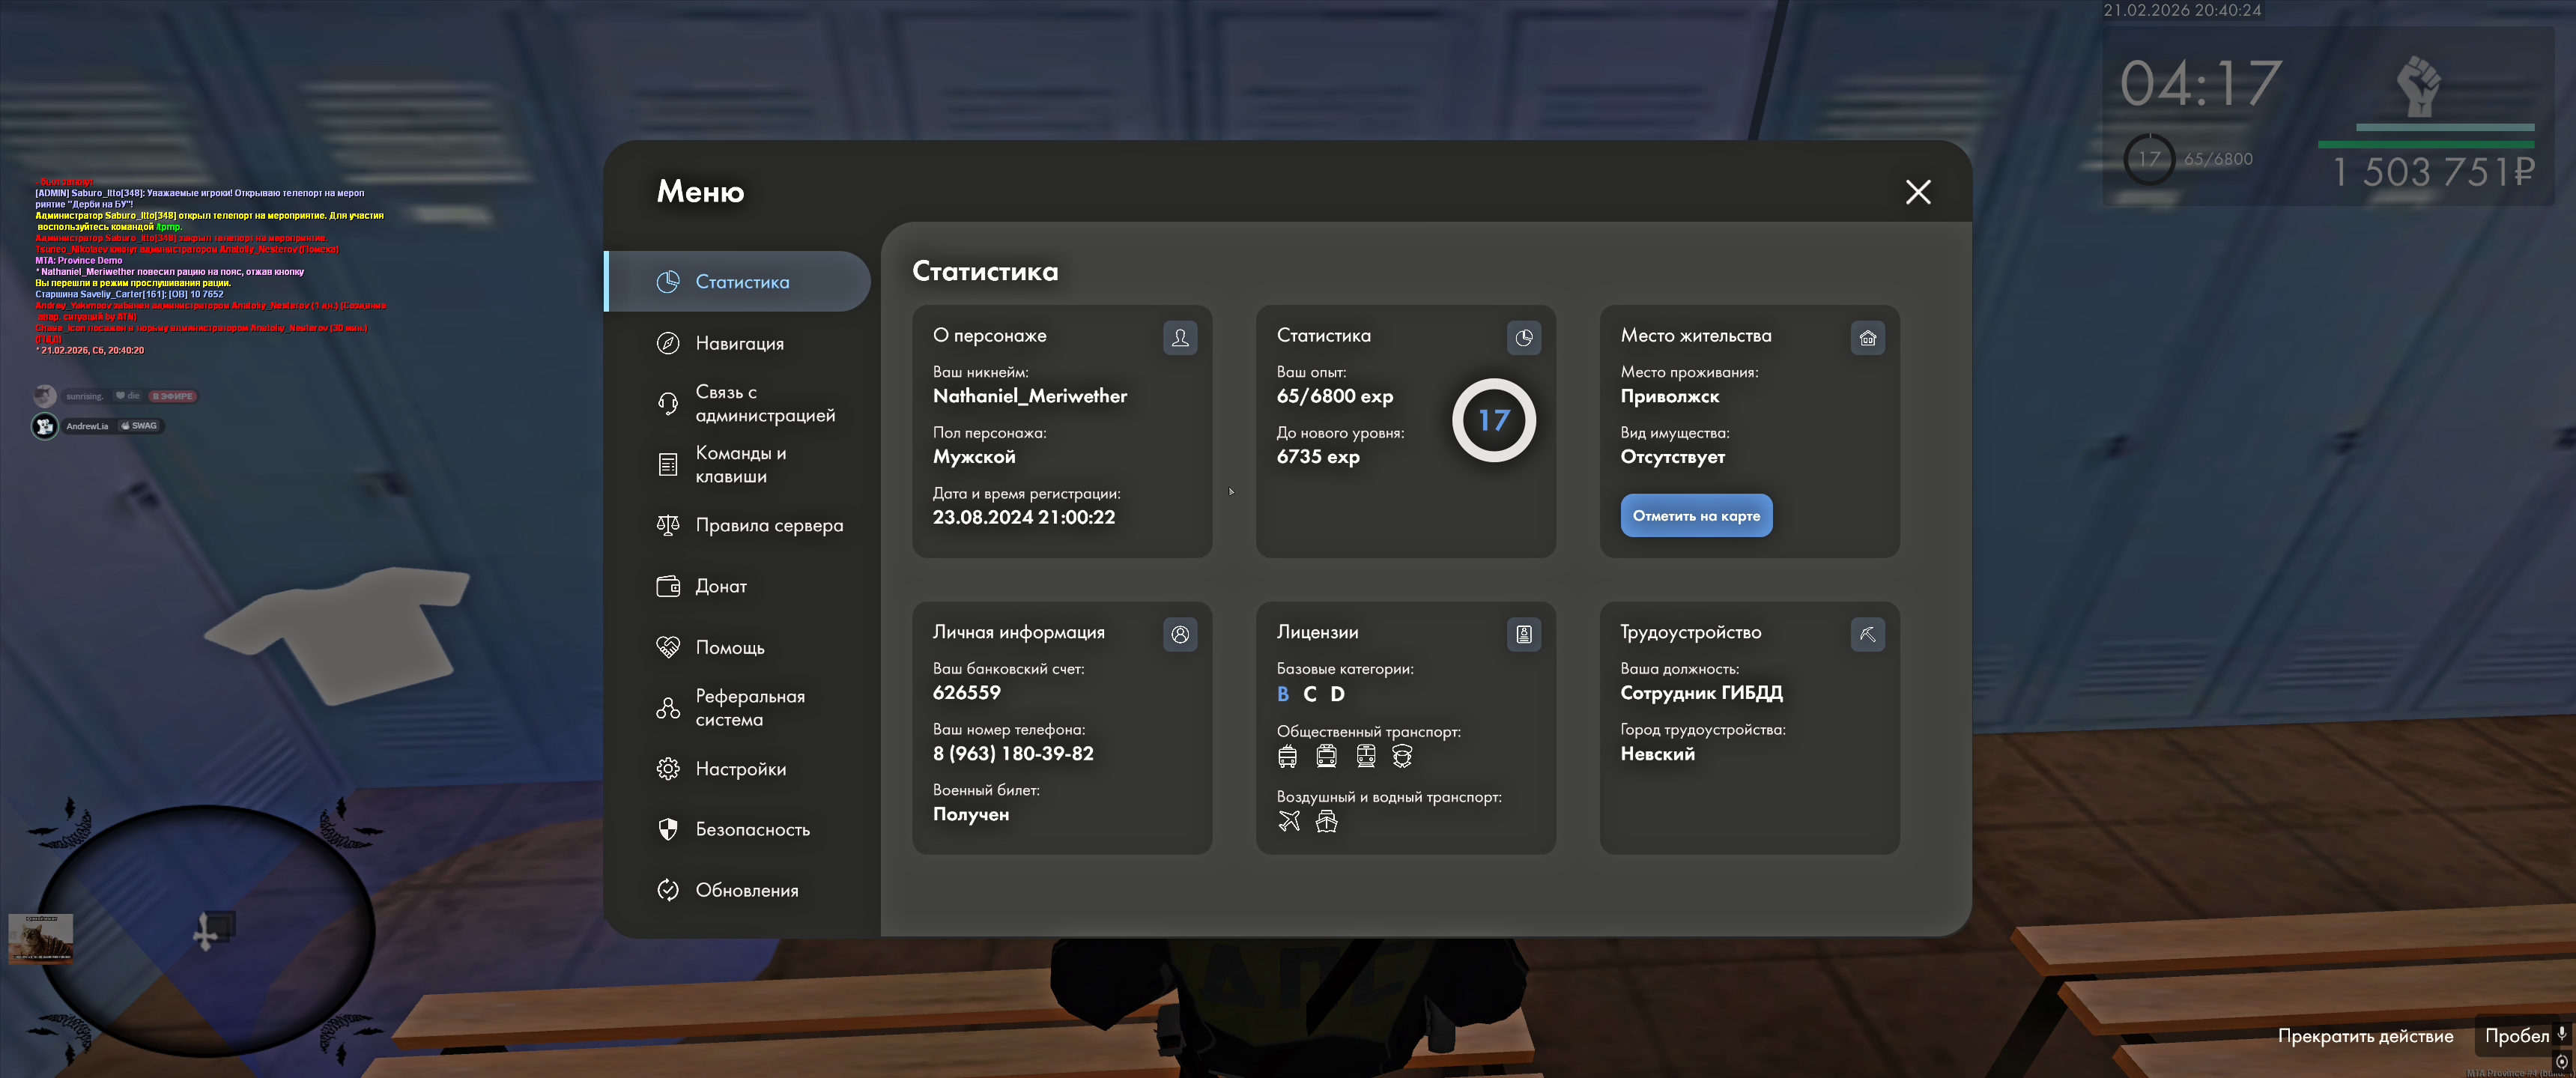This screenshot has height=1078, width=2576.
Task: Click the boat license icon
Action: [x=1326, y=821]
